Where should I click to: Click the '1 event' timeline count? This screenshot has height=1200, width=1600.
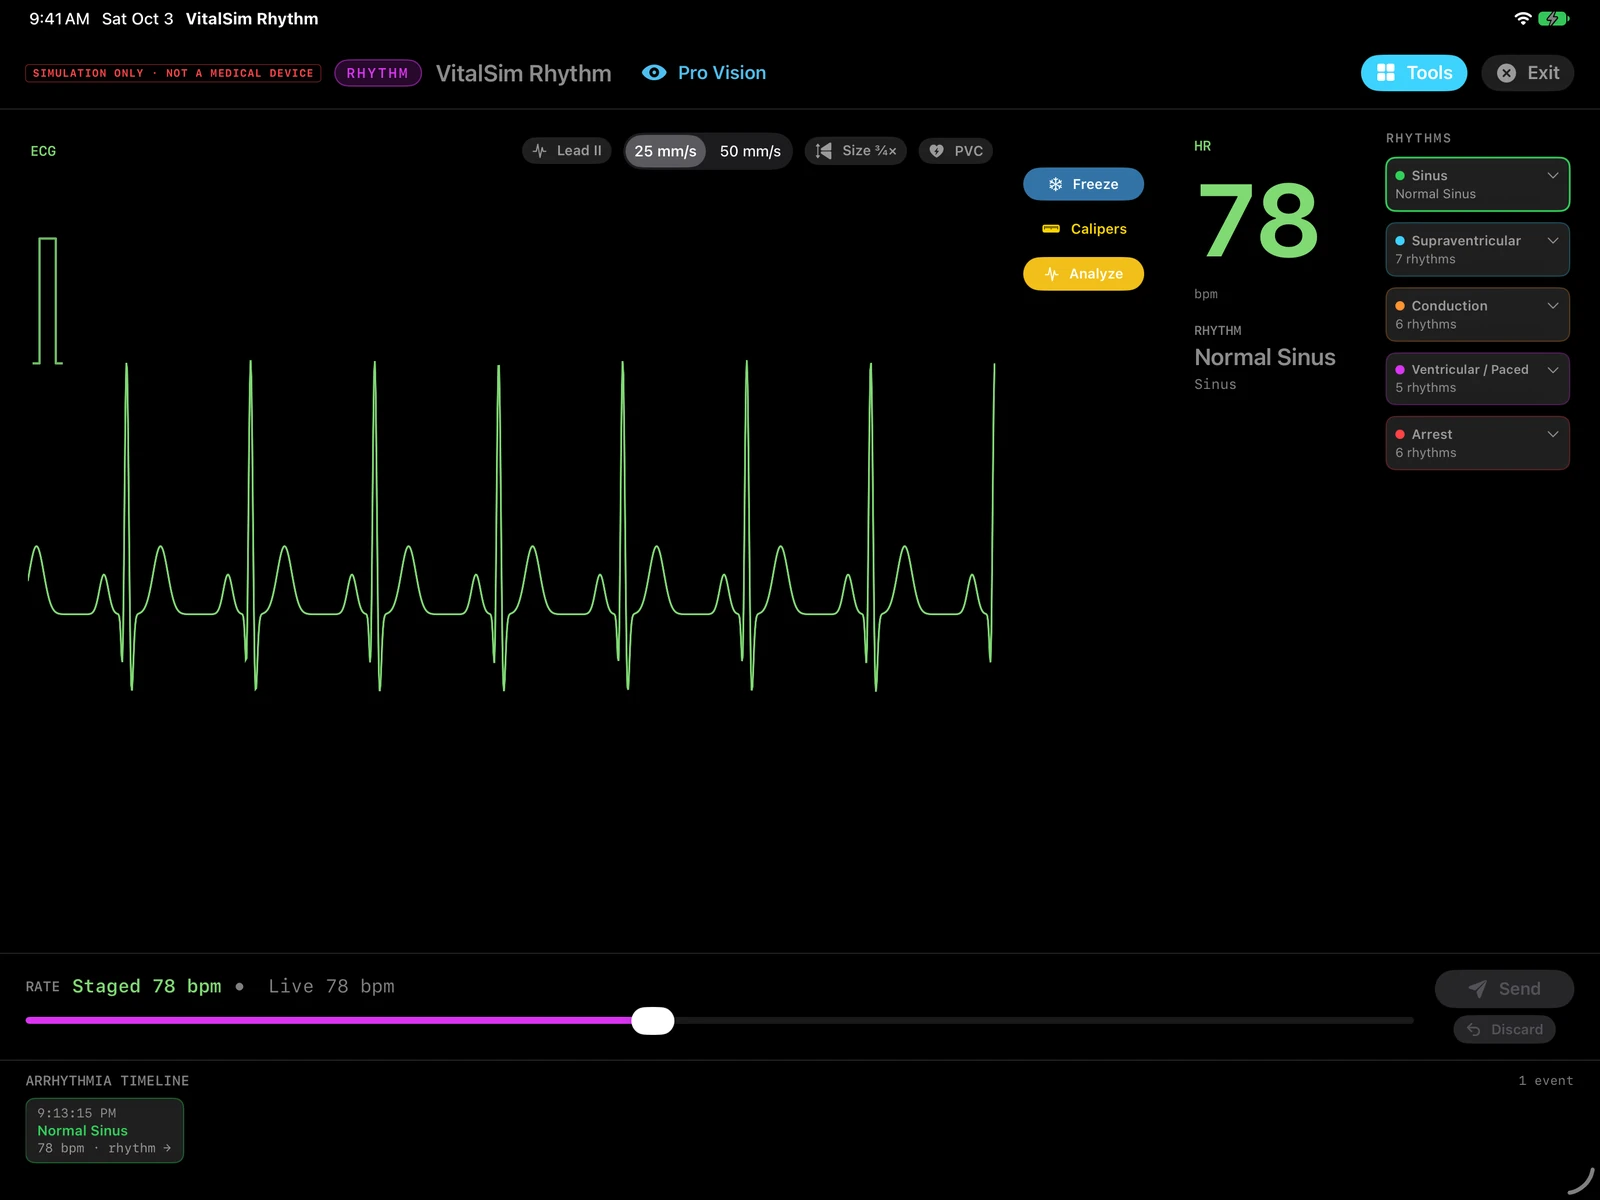coord(1546,1081)
